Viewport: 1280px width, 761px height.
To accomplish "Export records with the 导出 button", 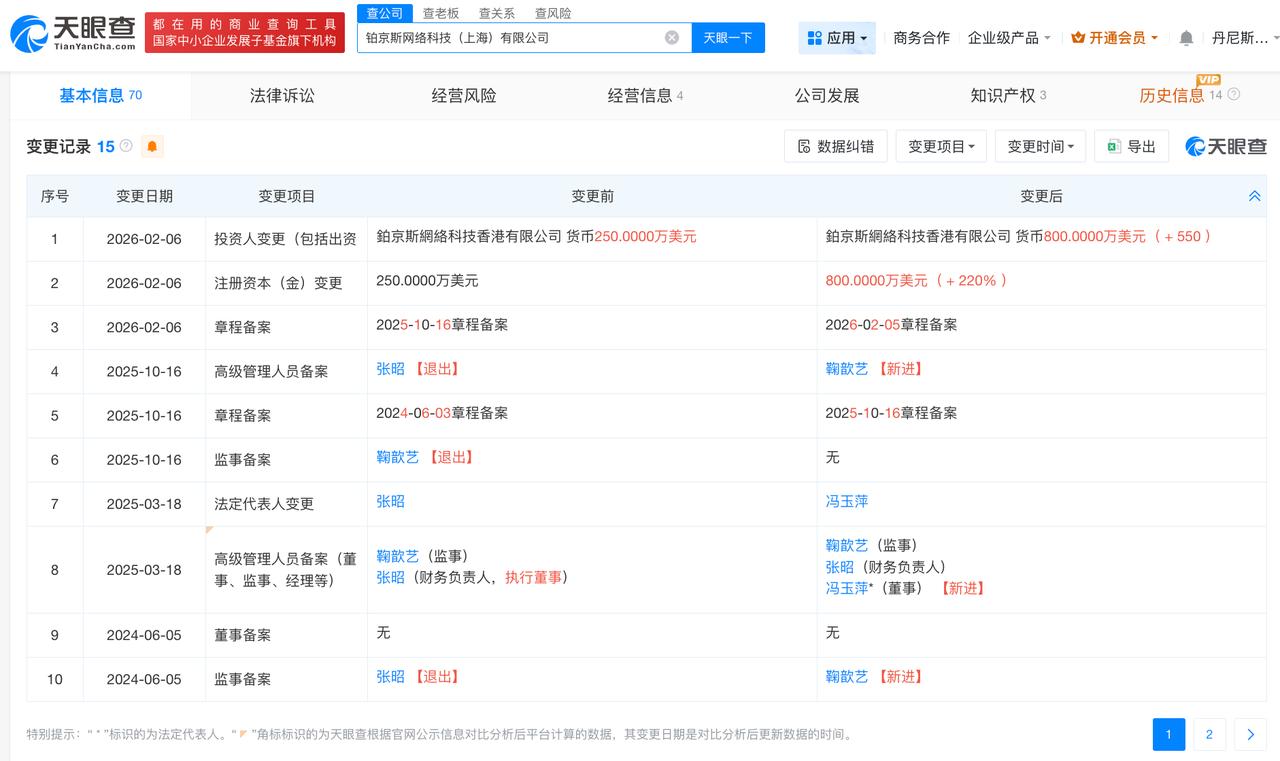I will pos(1131,147).
